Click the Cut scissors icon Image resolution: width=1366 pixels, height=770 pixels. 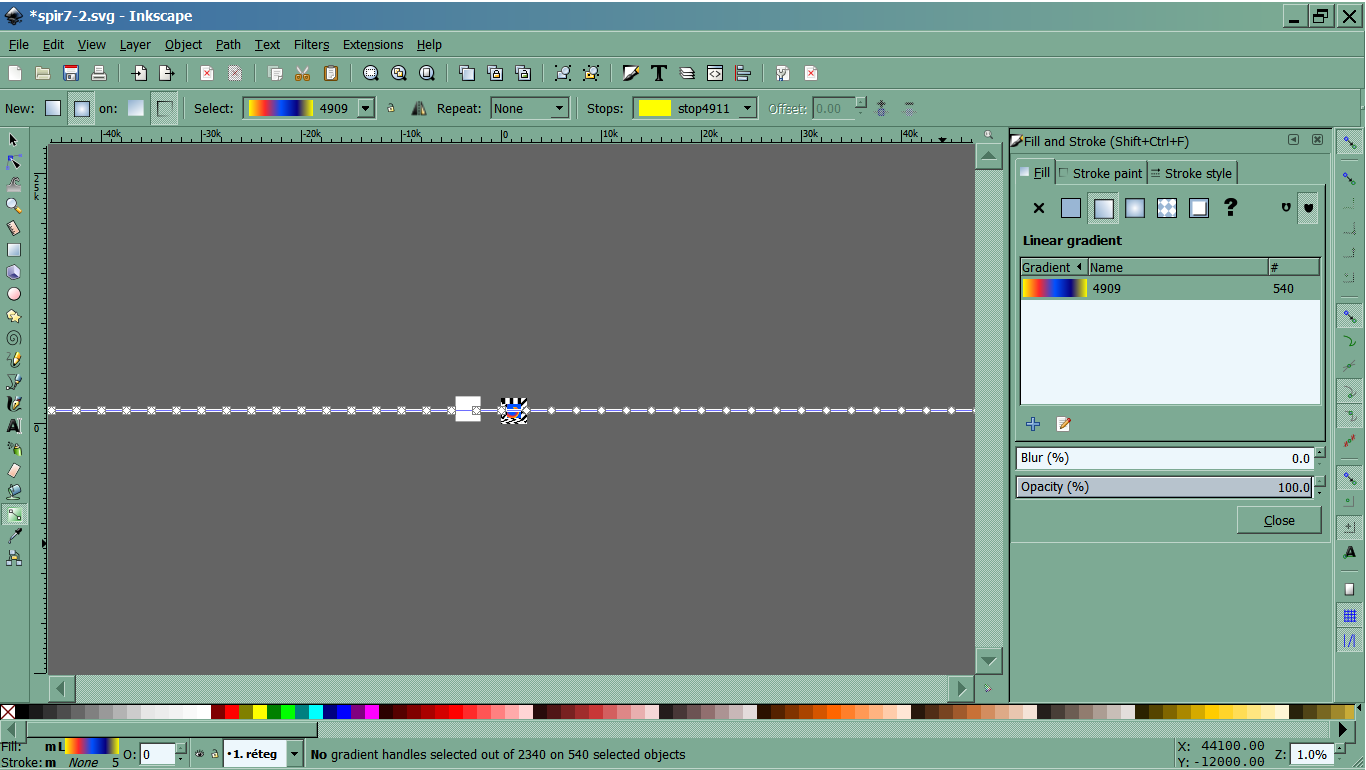(x=303, y=73)
